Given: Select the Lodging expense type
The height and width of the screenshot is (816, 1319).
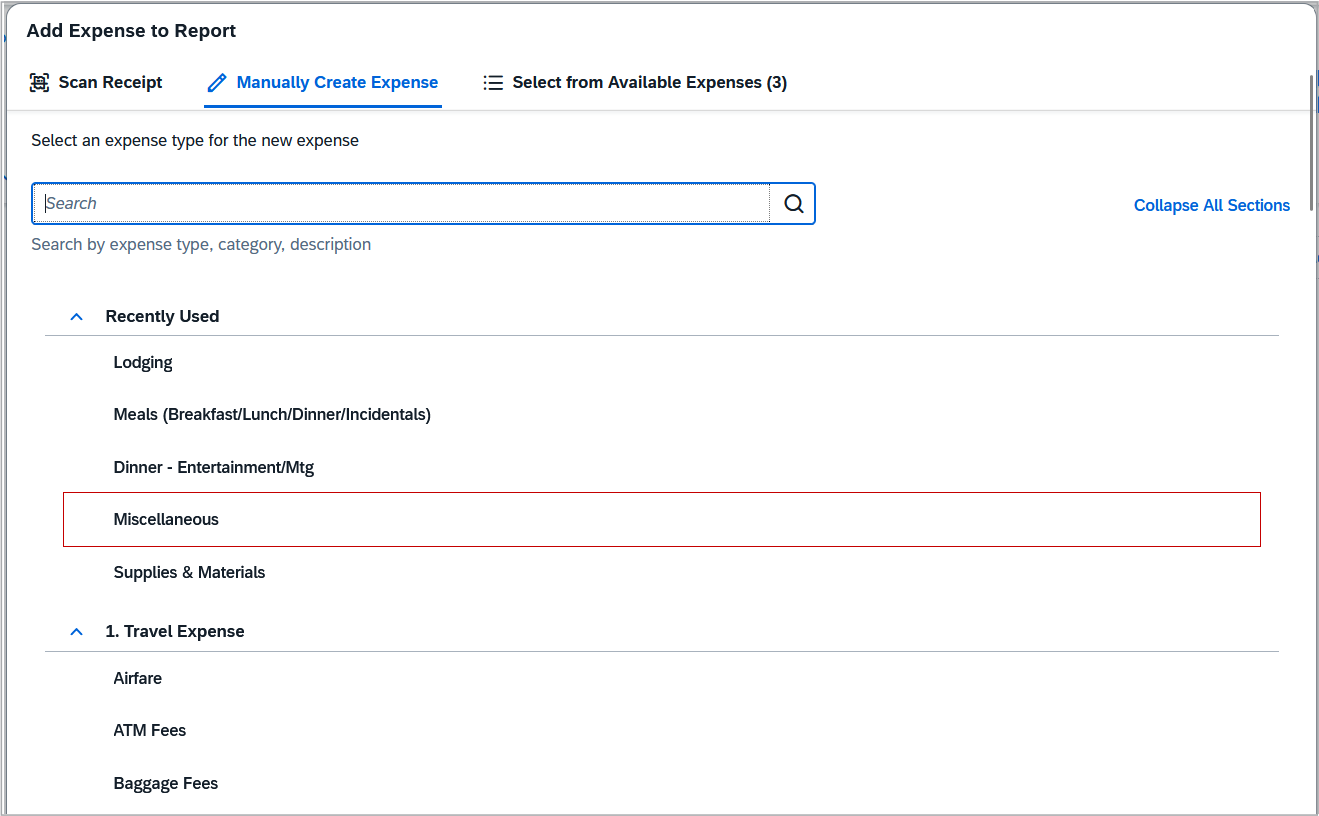Looking at the screenshot, I should (x=142, y=362).
